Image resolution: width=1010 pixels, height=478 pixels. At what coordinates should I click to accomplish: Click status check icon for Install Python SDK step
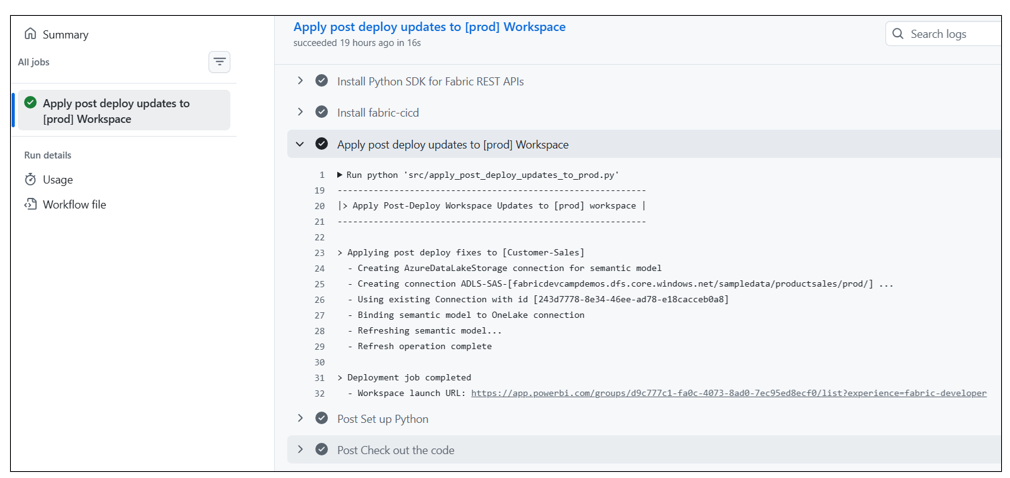321,81
